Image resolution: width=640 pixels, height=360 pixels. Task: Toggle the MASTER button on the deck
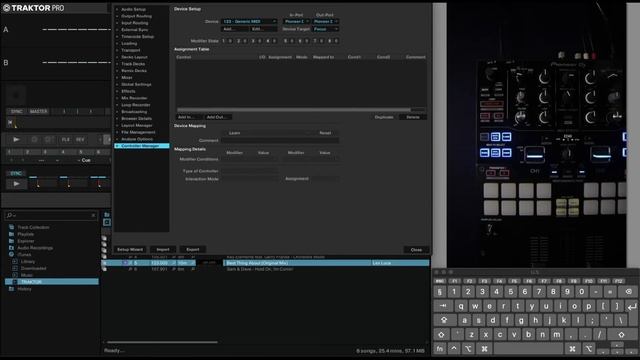(38, 111)
